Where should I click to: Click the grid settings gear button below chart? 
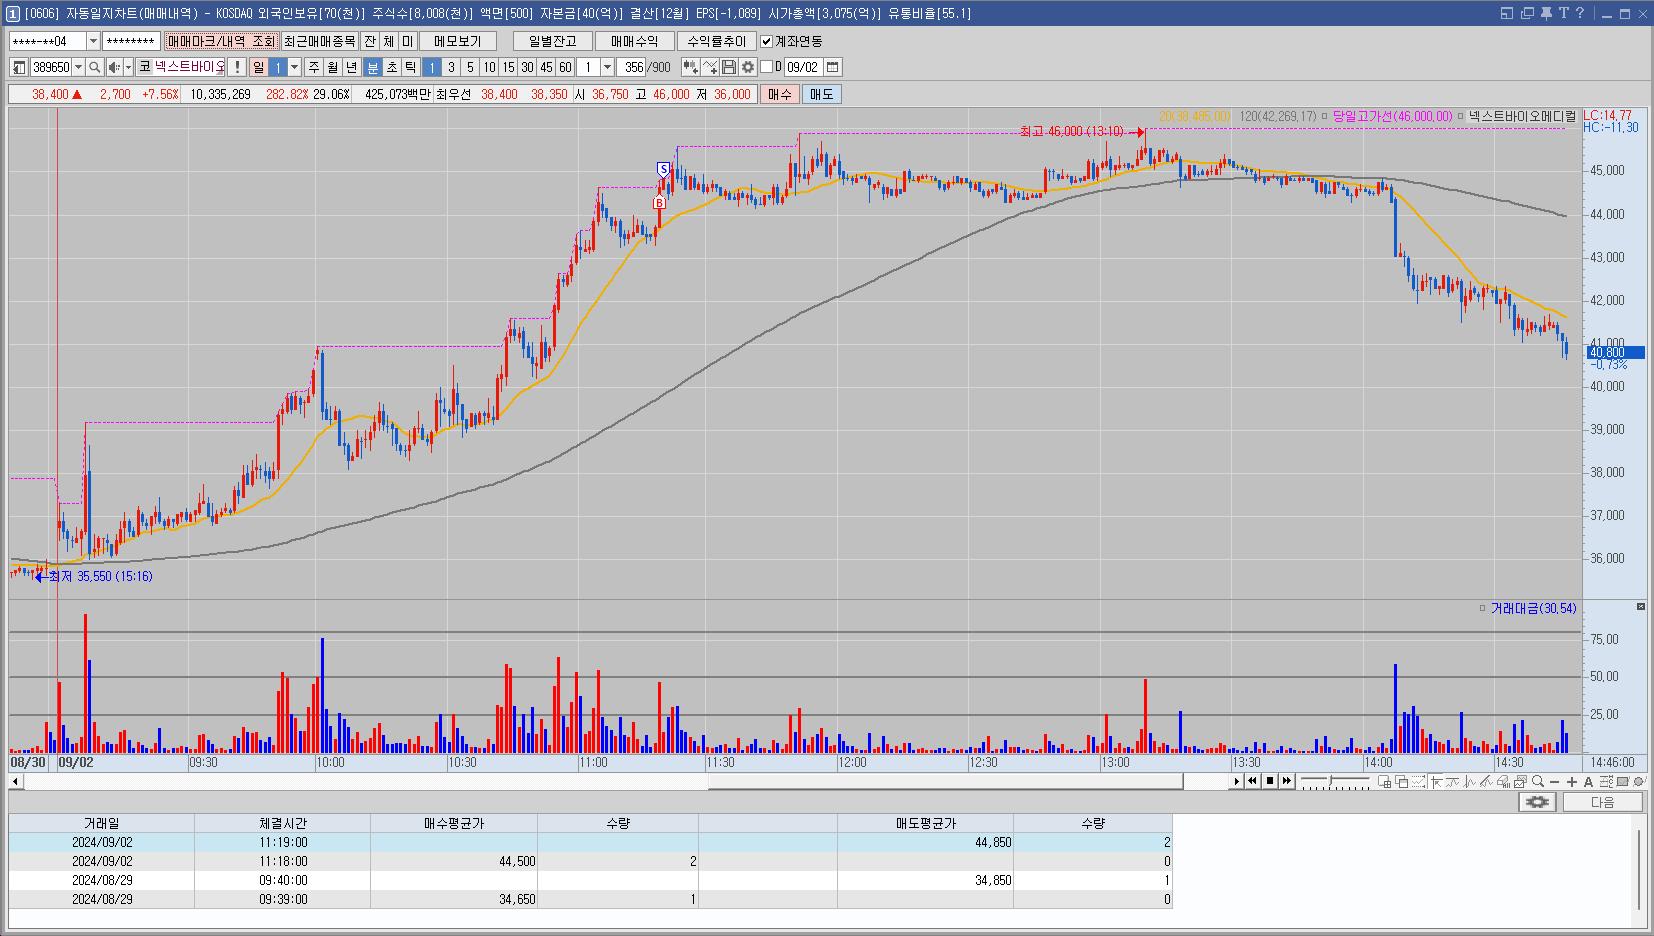pyautogui.click(x=1537, y=802)
